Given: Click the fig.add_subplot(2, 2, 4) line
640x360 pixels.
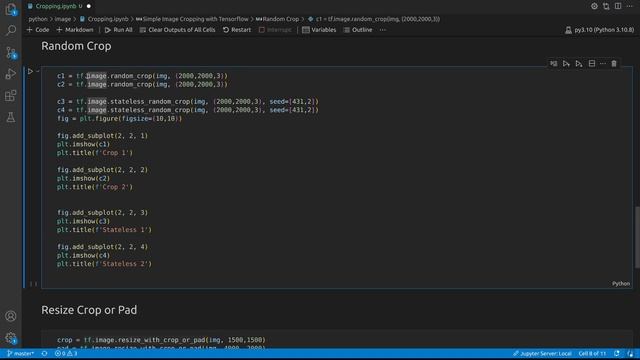Looking at the screenshot, I should pyautogui.click(x=102, y=247).
